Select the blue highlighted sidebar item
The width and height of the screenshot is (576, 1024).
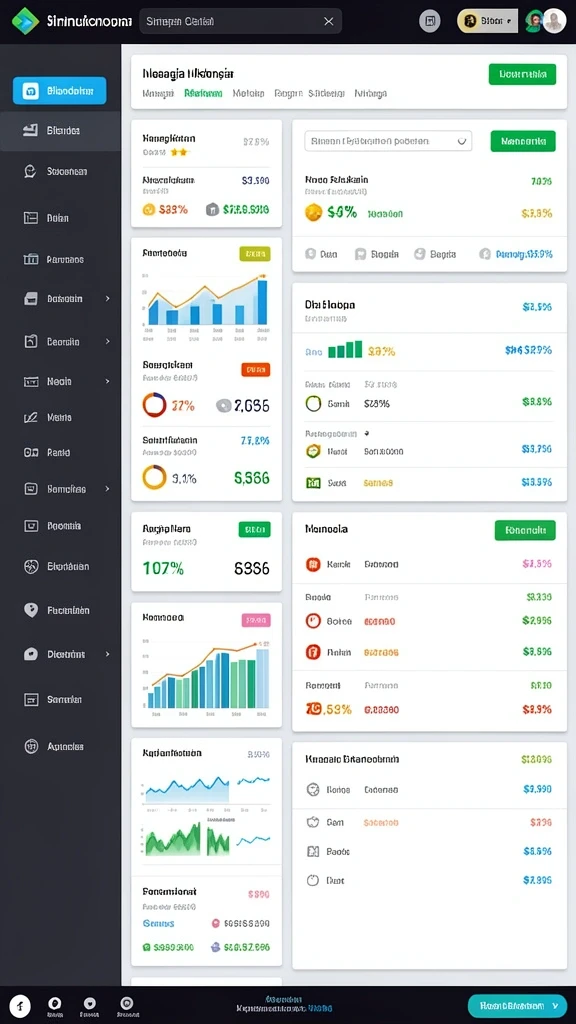pyautogui.click(x=59, y=91)
